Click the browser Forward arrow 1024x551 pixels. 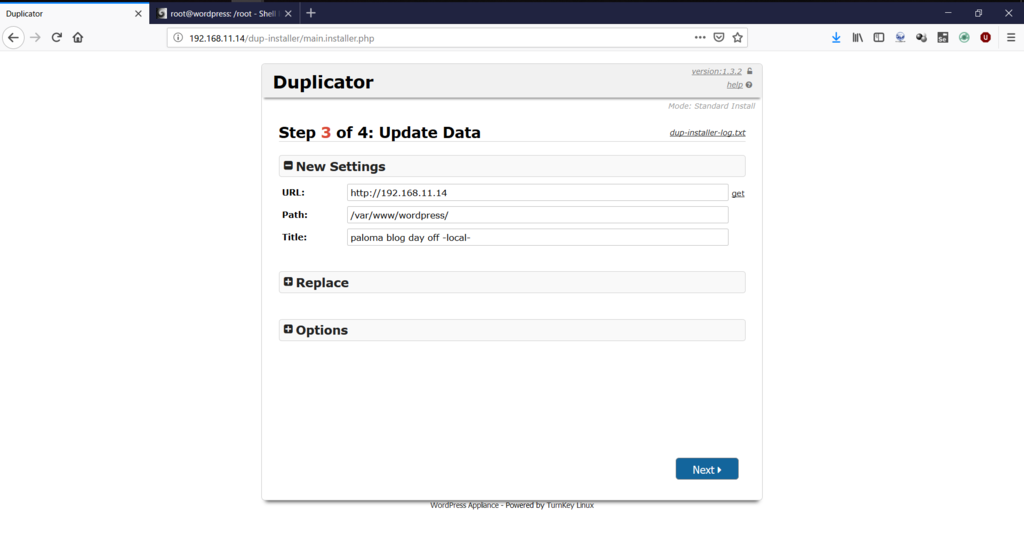coord(35,38)
